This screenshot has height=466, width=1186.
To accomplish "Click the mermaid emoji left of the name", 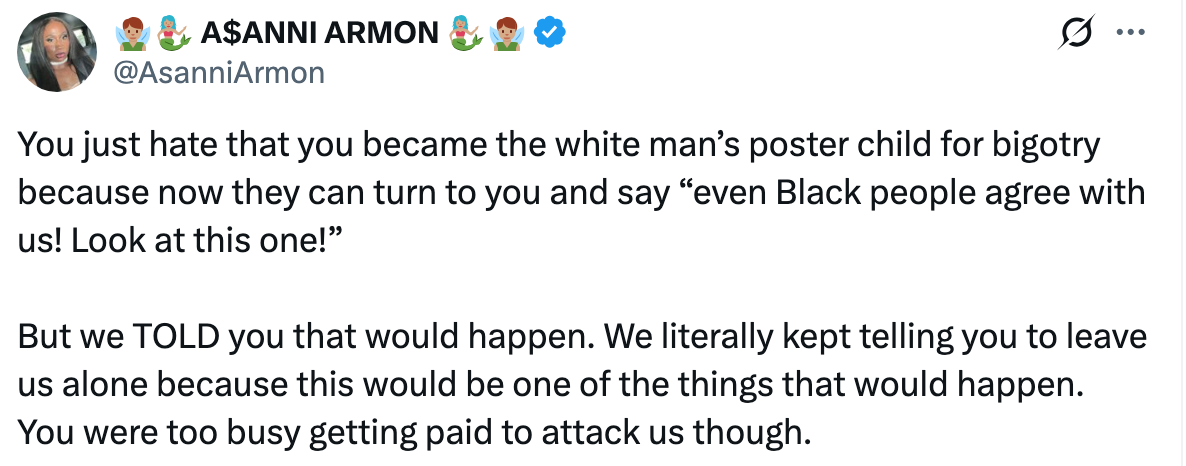I will (174, 34).
